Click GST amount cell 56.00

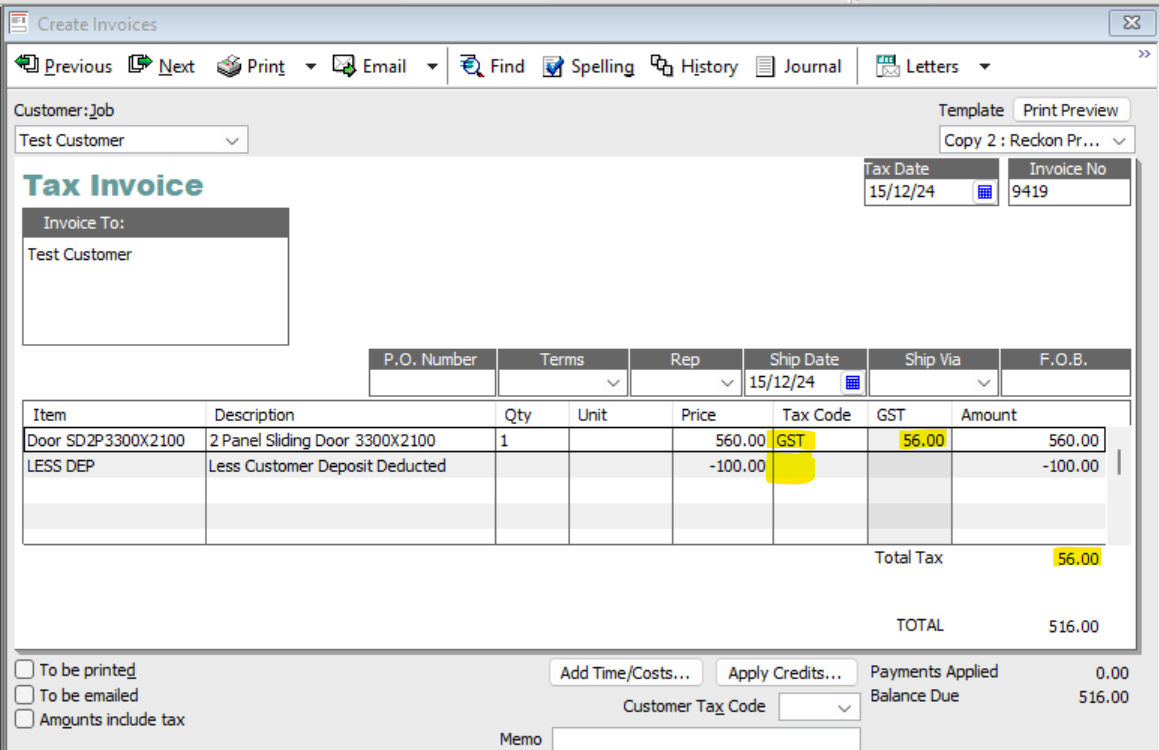coord(909,440)
